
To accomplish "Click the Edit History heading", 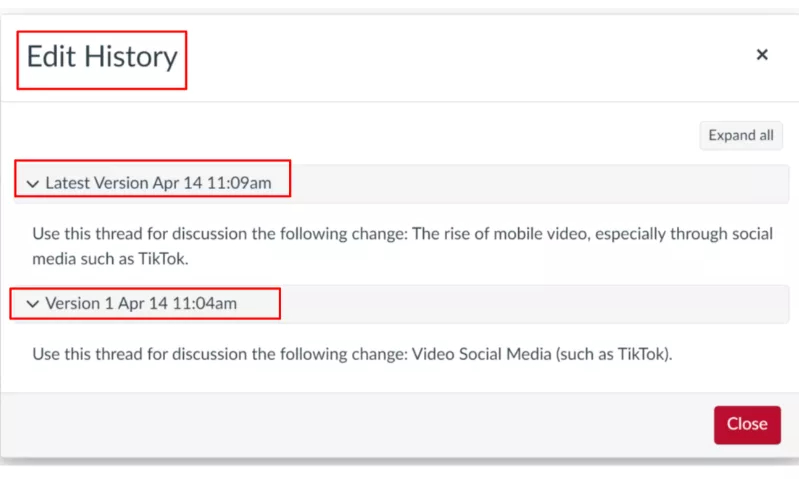I will coord(102,57).
